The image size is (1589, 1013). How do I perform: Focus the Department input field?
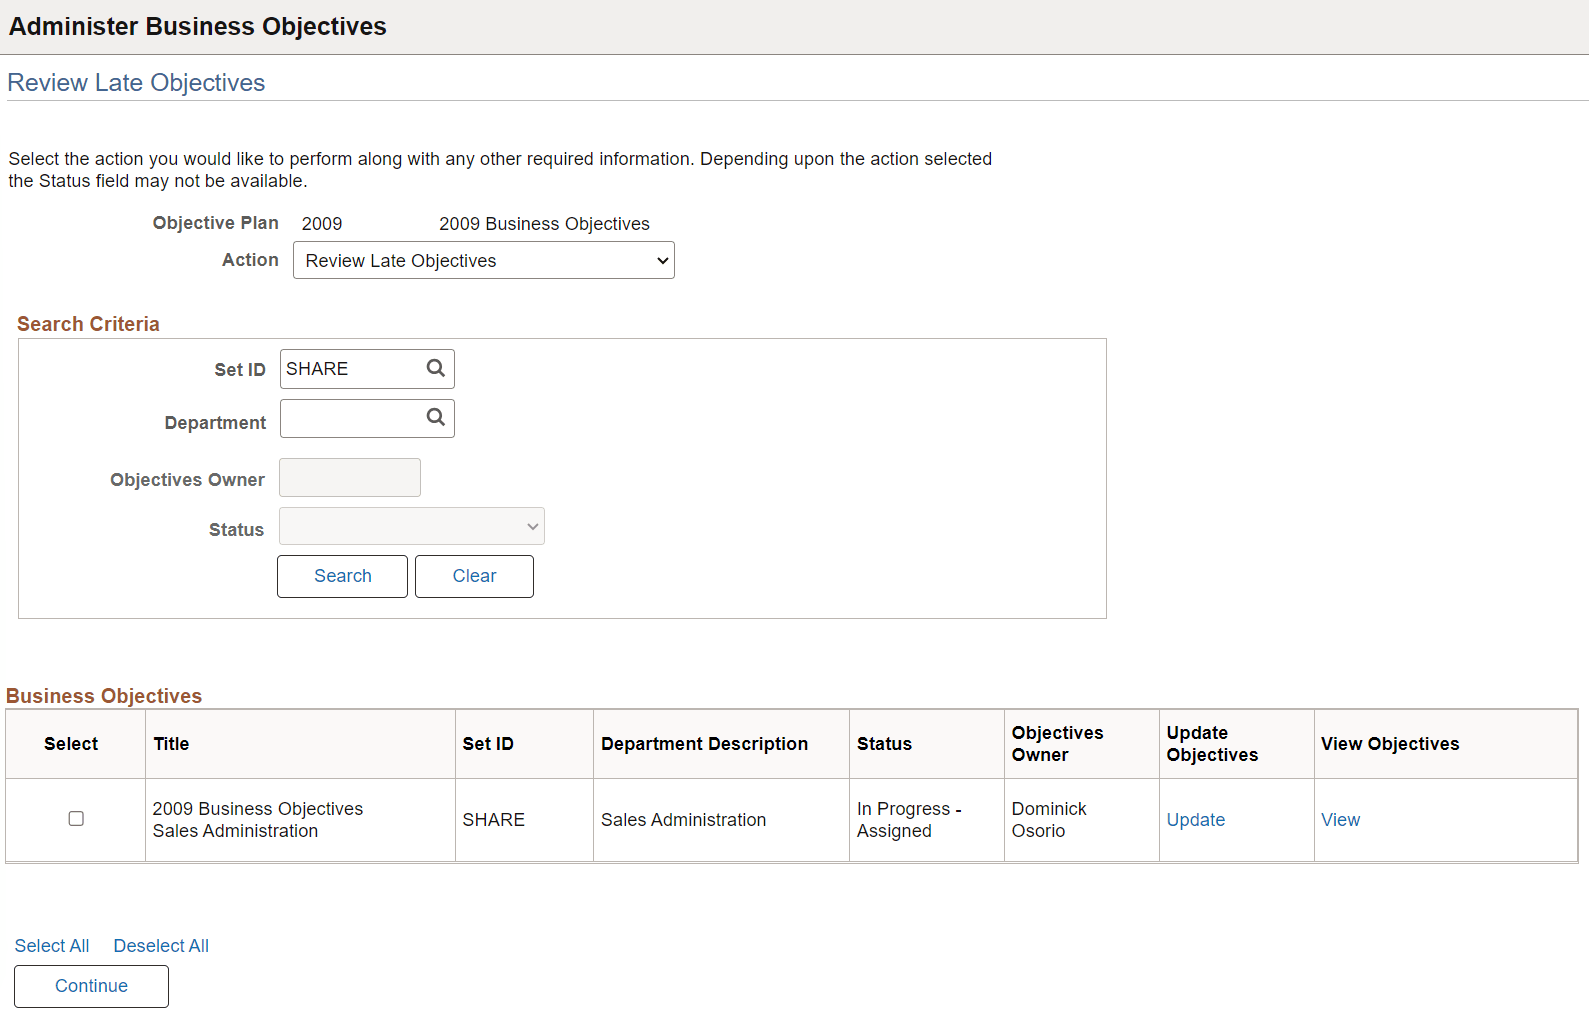pyautogui.click(x=353, y=418)
